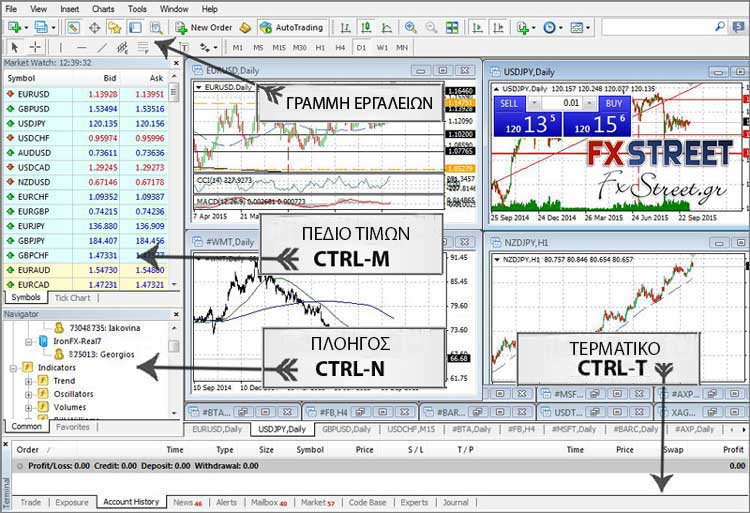Toggle the H4 timeframe button
This screenshot has width=750, height=513.
tap(340, 47)
